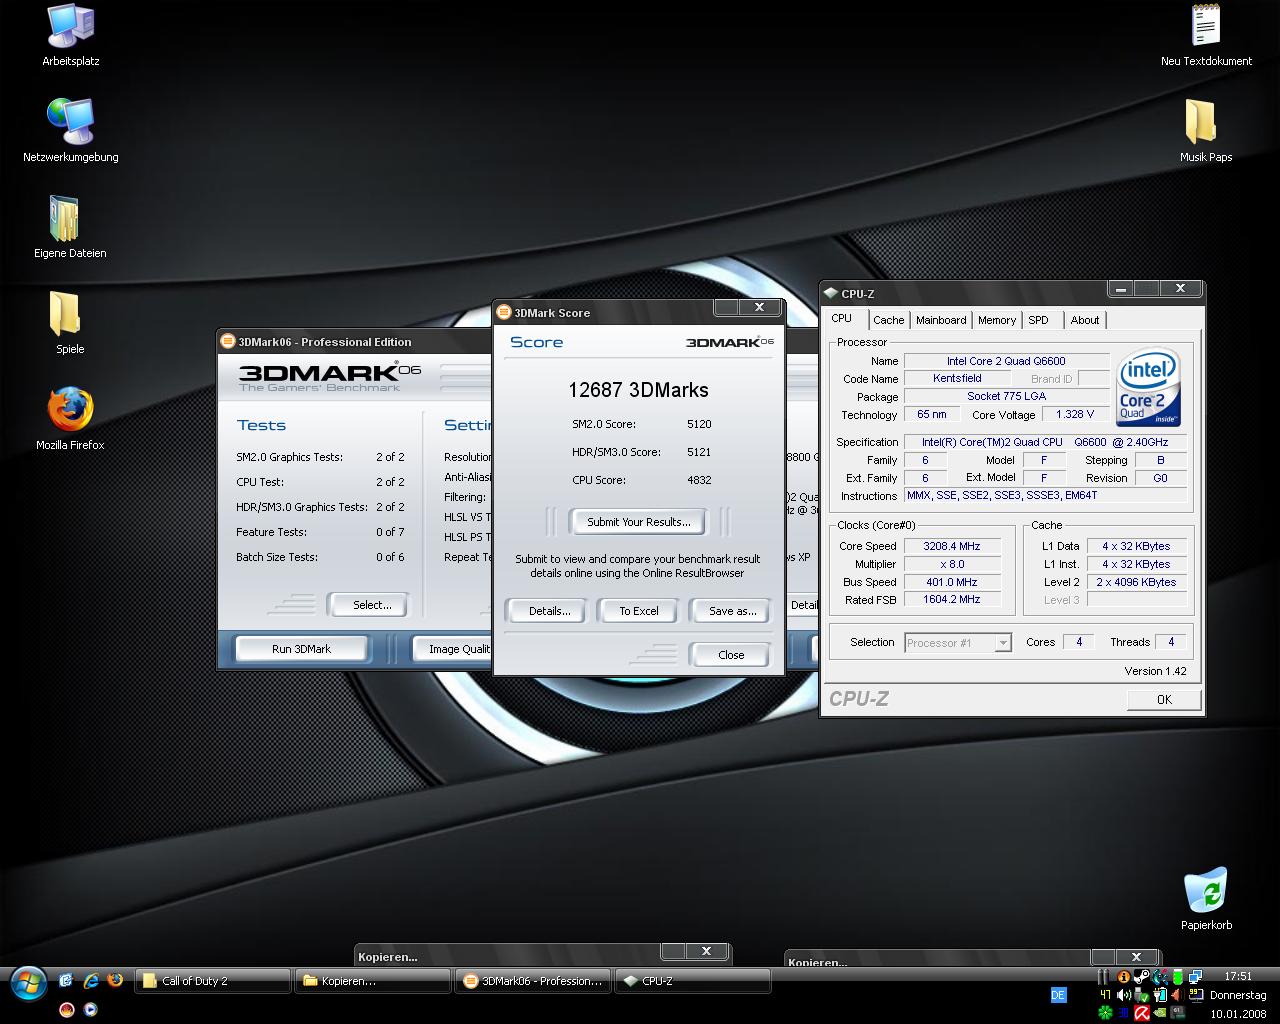Open the Eigene Dateien folder icon

point(70,227)
